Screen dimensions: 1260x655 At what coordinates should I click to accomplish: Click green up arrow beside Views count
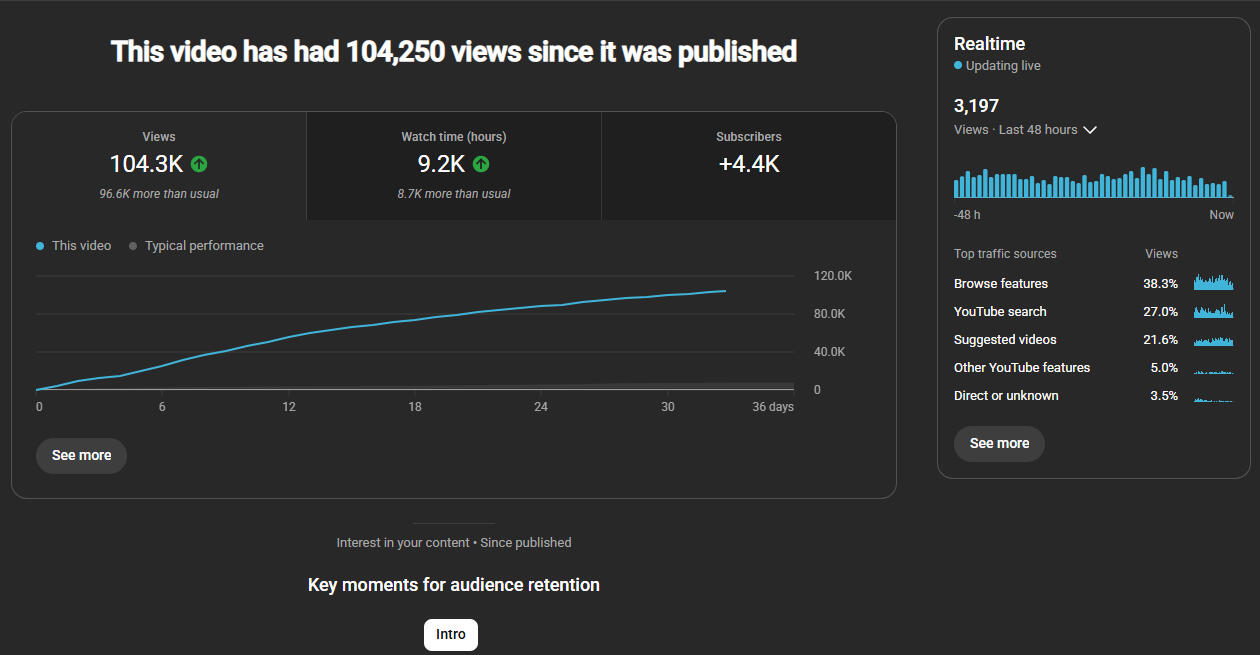[199, 164]
